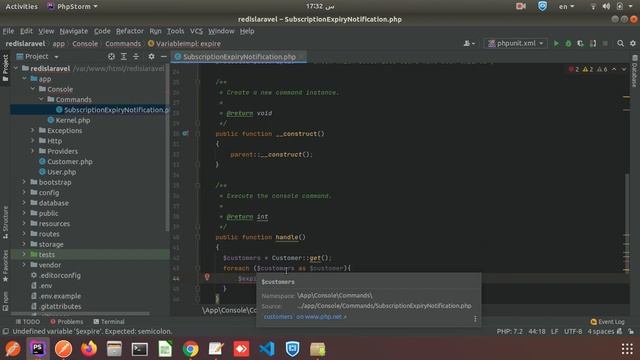Run the phpunit.xml configuration
Image resolution: width=640 pixels, height=360 pixels.
556,43
